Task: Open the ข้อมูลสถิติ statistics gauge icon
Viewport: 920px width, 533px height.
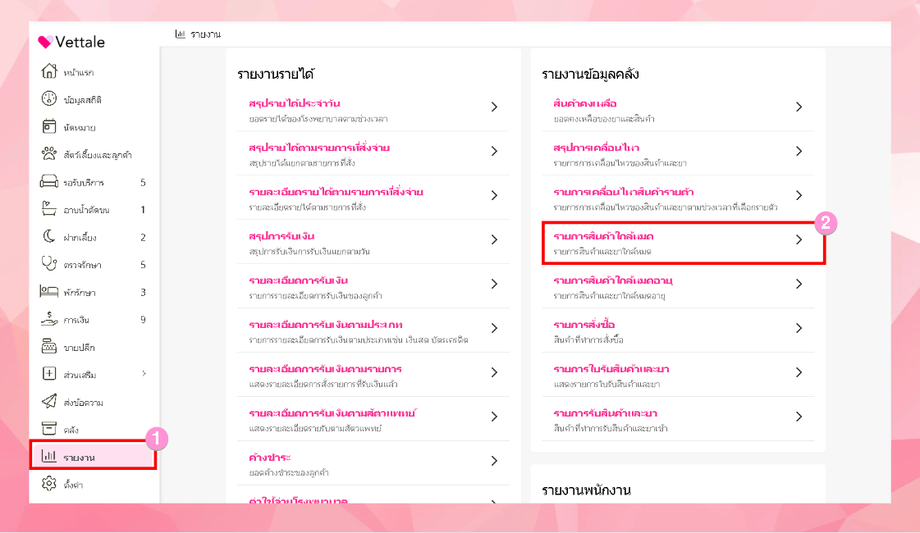Action: pyautogui.click(x=49, y=99)
